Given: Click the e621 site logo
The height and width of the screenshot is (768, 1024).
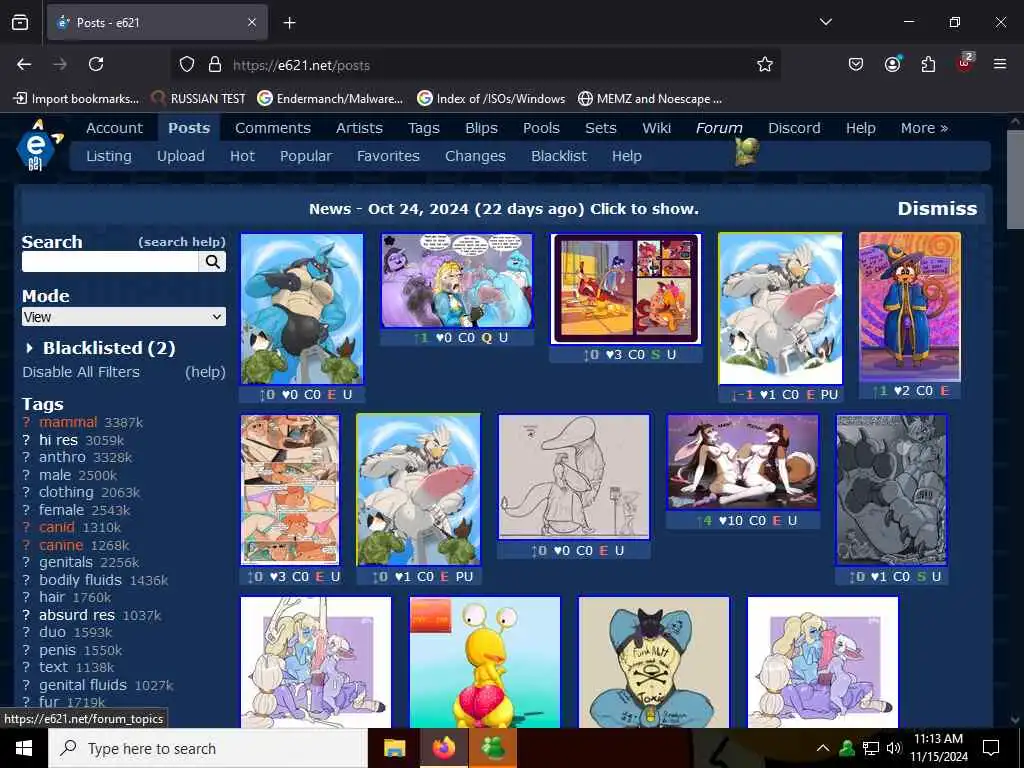Looking at the screenshot, I should [38, 145].
